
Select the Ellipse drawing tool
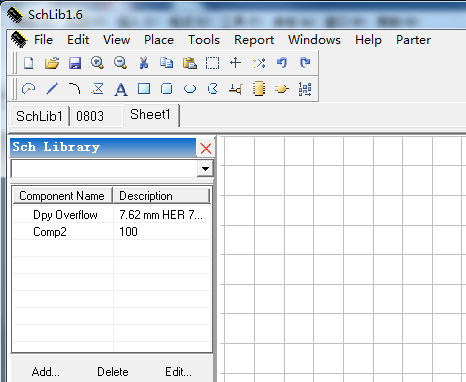tap(190, 89)
